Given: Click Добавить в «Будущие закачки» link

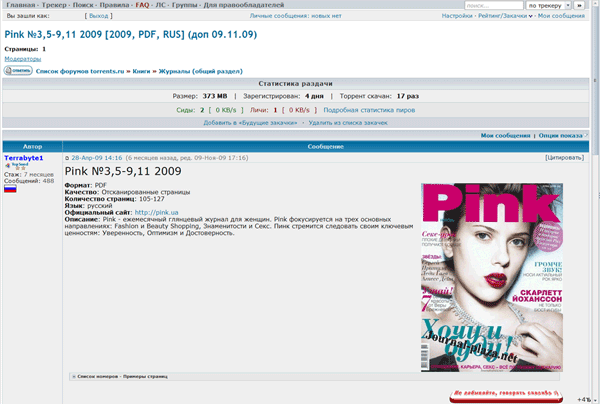Looking at the screenshot, I should [x=250, y=123].
